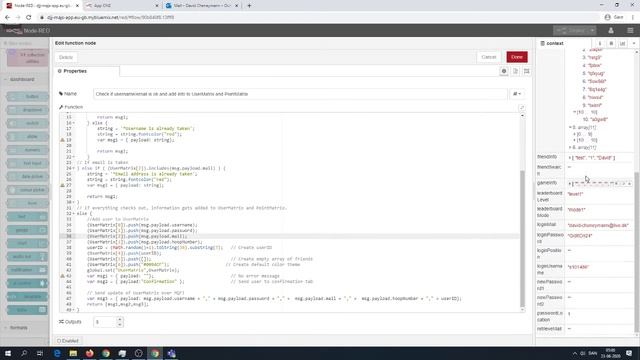Click the loginPassword value

580,236
